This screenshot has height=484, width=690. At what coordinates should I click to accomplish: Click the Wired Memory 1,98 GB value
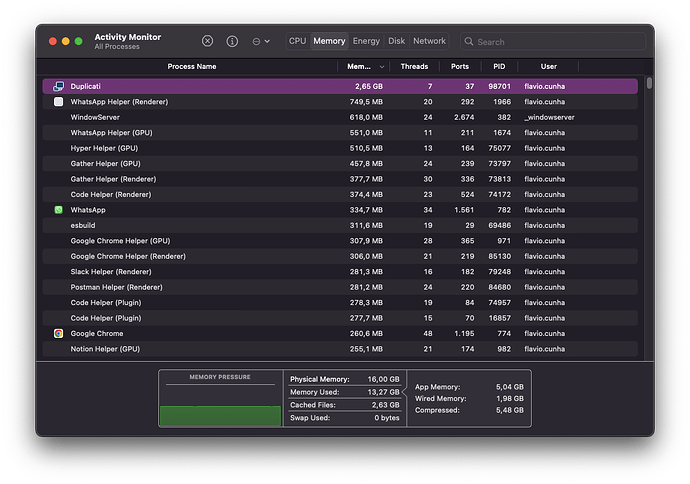click(510, 398)
